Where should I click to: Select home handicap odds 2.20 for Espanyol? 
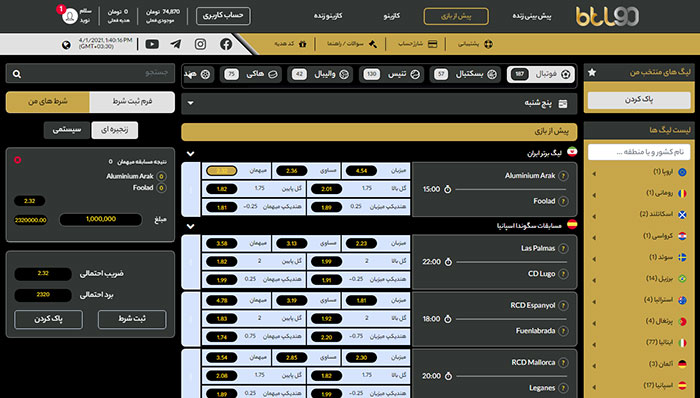tap(326, 337)
